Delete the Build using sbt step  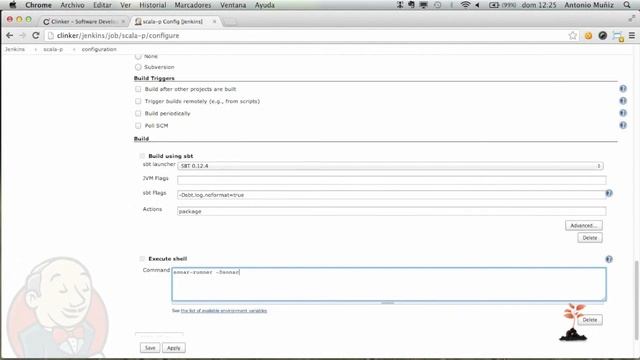coord(590,238)
